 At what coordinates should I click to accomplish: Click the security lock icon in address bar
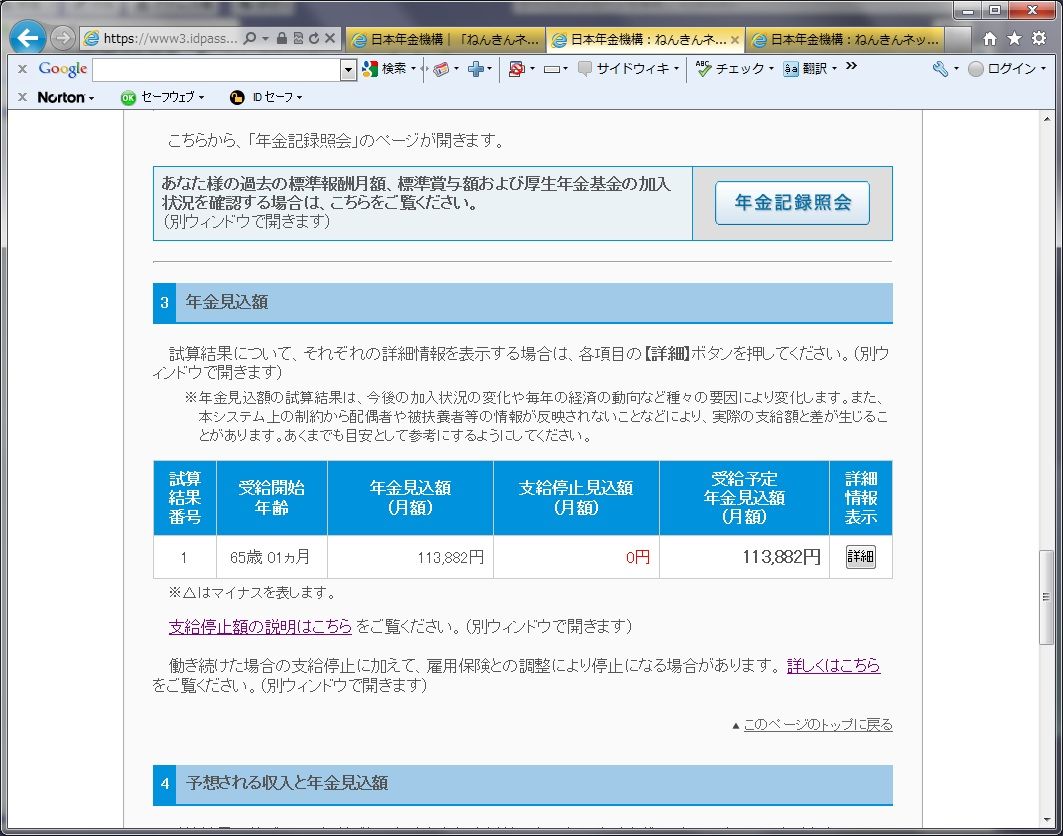point(281,38)
